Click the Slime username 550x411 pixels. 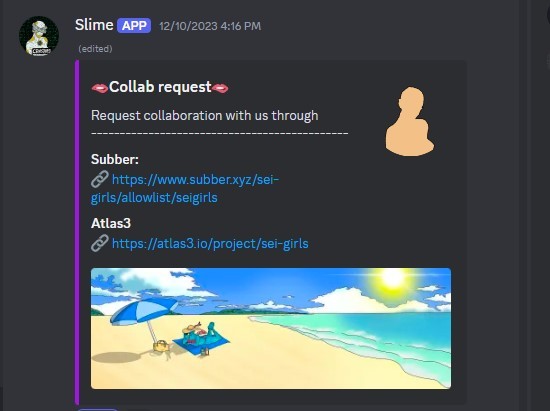click(x=94, y=25)
